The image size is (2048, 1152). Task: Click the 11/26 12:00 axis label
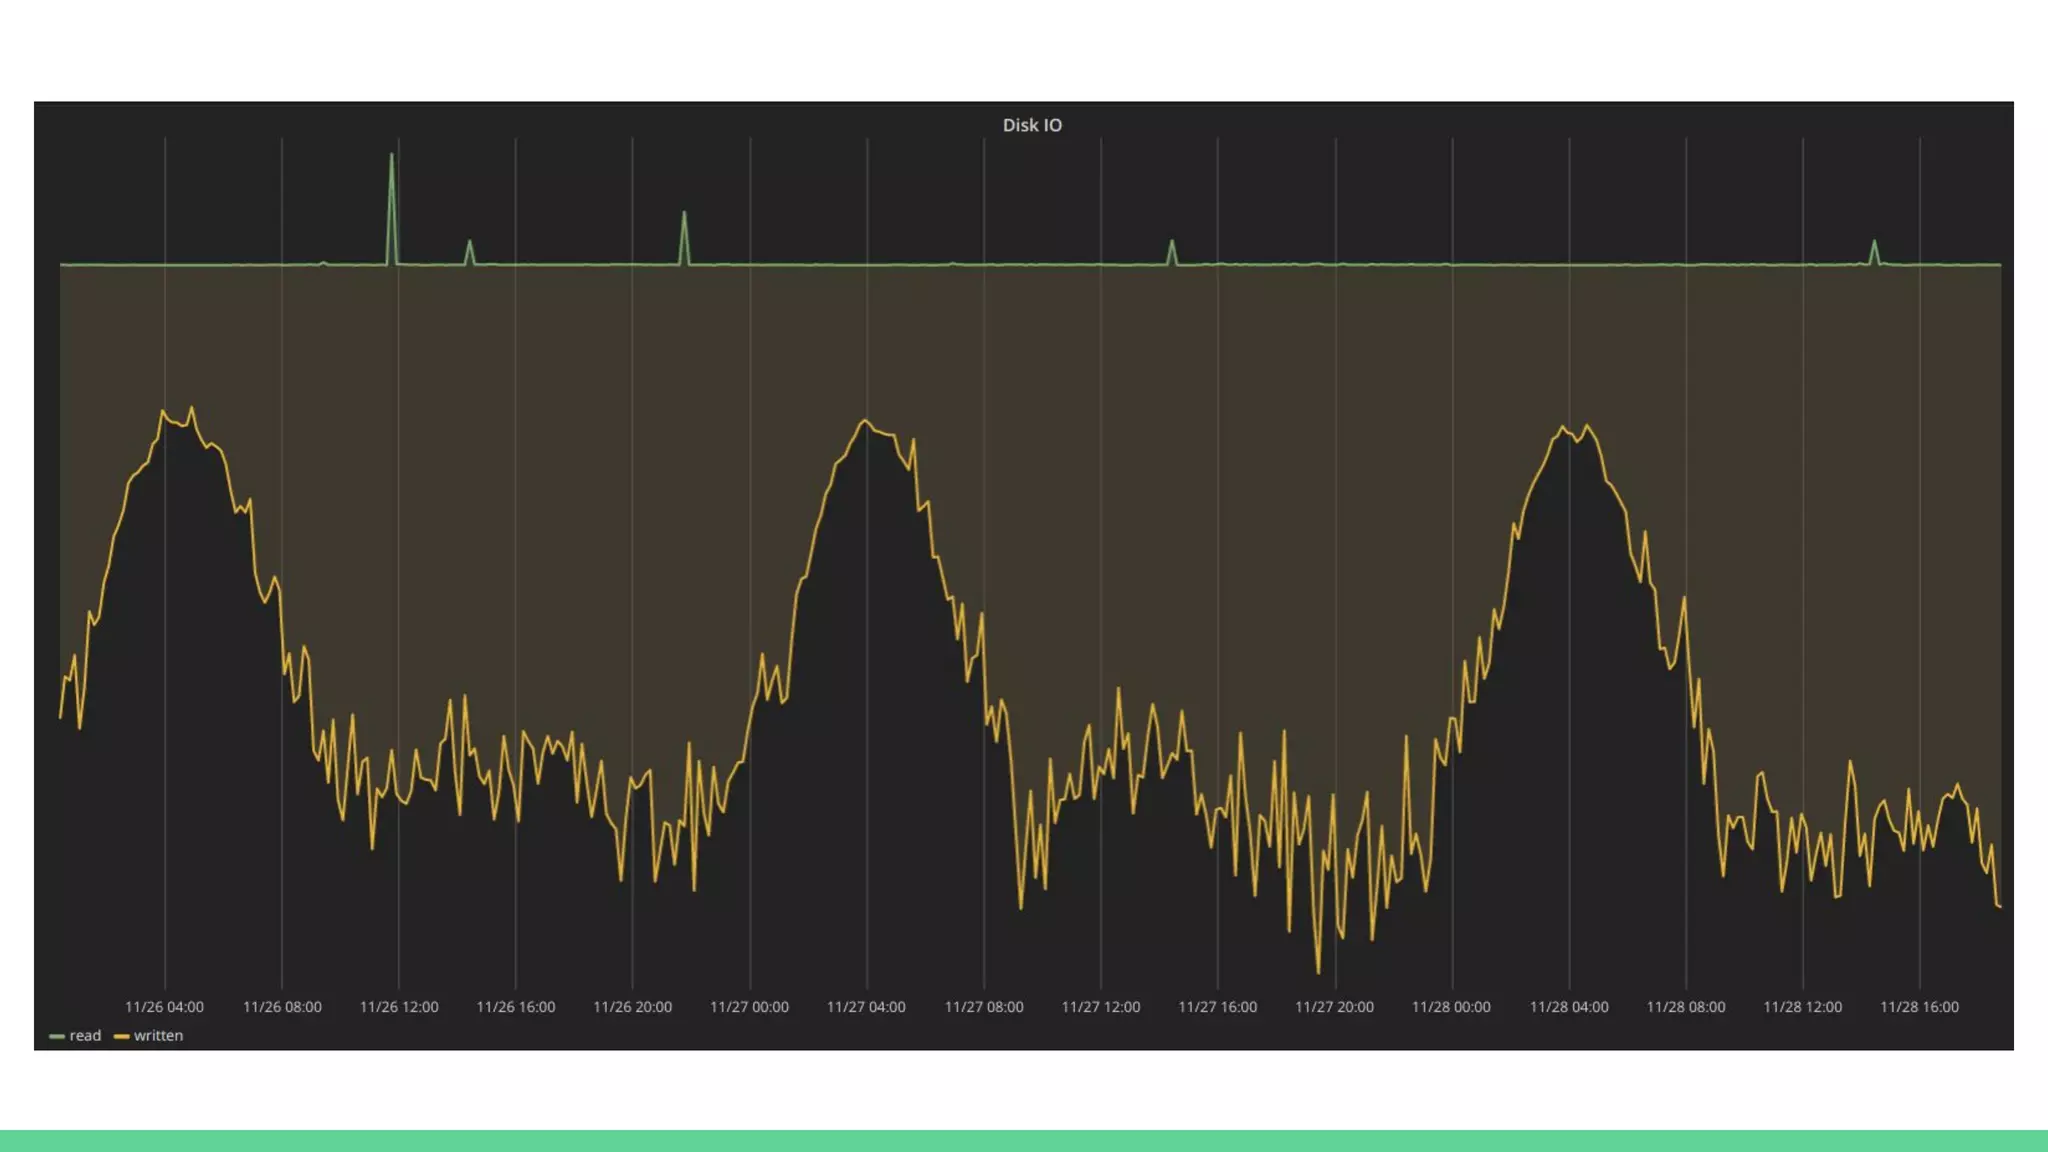coord(399,1007)
